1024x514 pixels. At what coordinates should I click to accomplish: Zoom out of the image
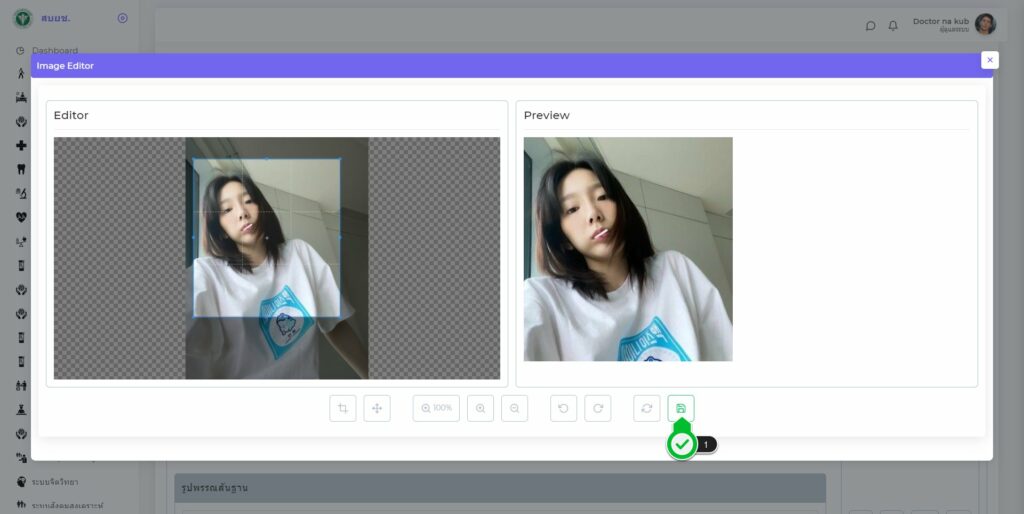[x=515, y=408]
